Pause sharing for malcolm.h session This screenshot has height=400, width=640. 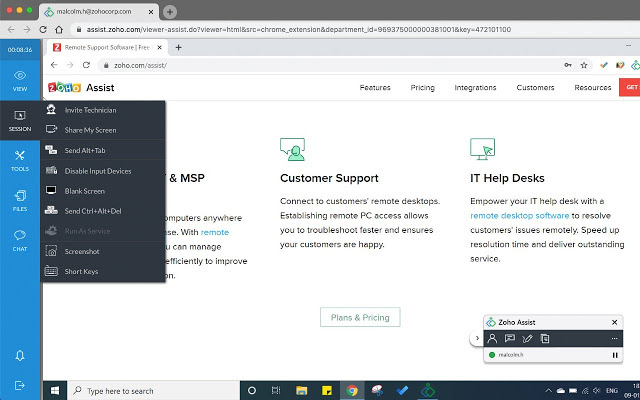pyautogui.click(x=615, y=355)
